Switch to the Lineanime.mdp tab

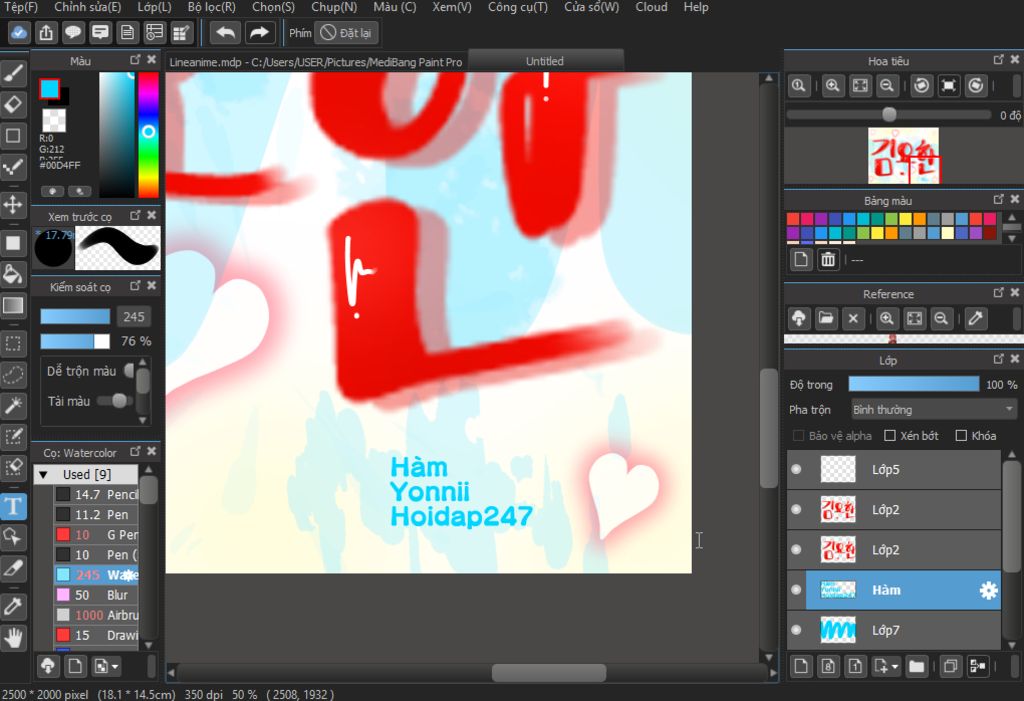pos(316,62)
